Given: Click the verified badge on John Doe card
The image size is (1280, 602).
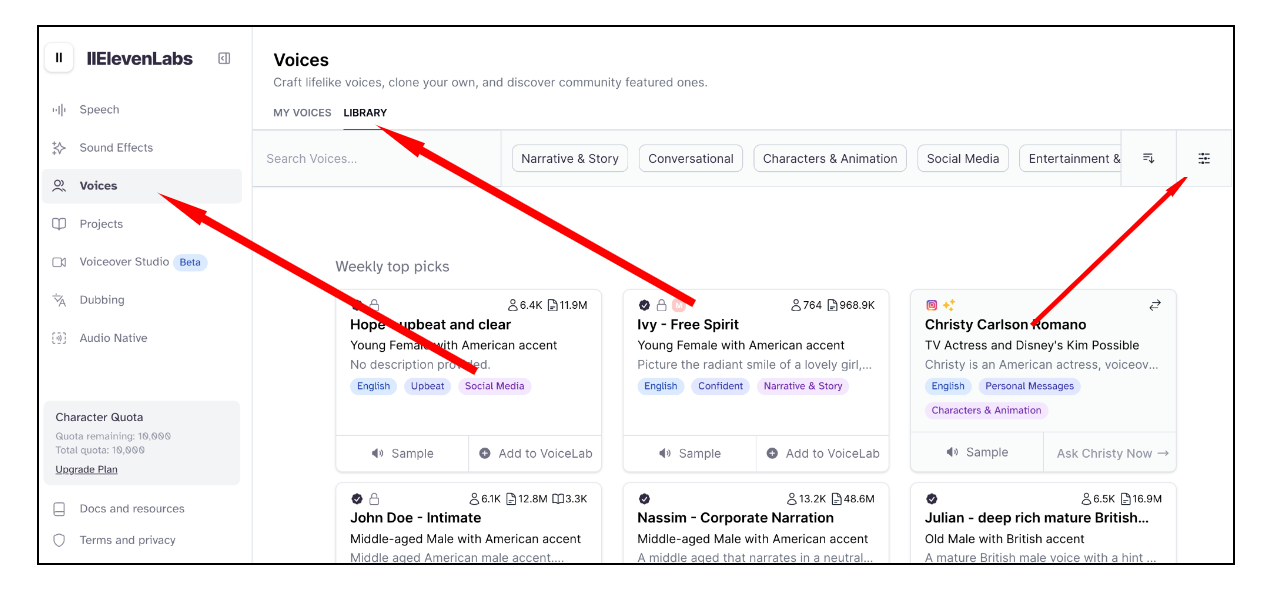Looking at the screenshot, I should (x=357, y=498).
